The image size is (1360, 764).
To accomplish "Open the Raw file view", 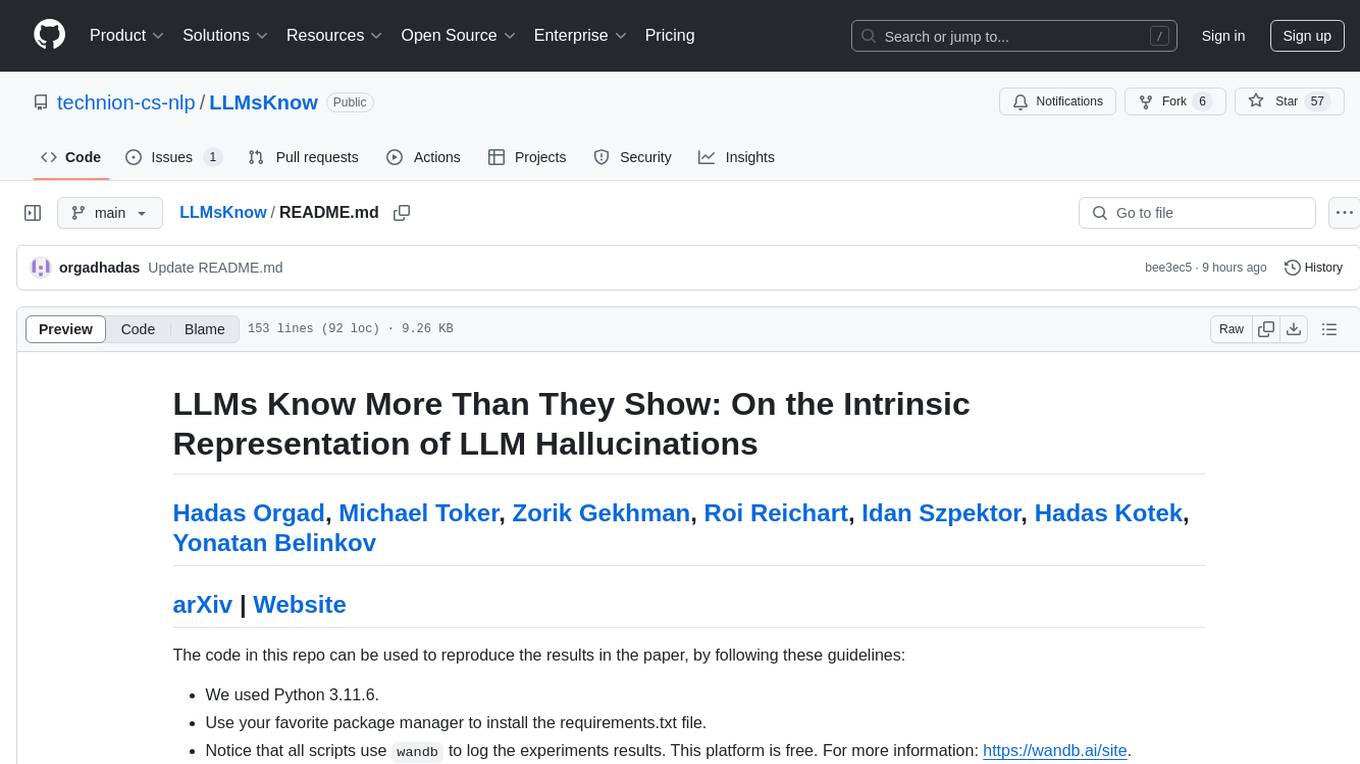I will pos(1232,329).
